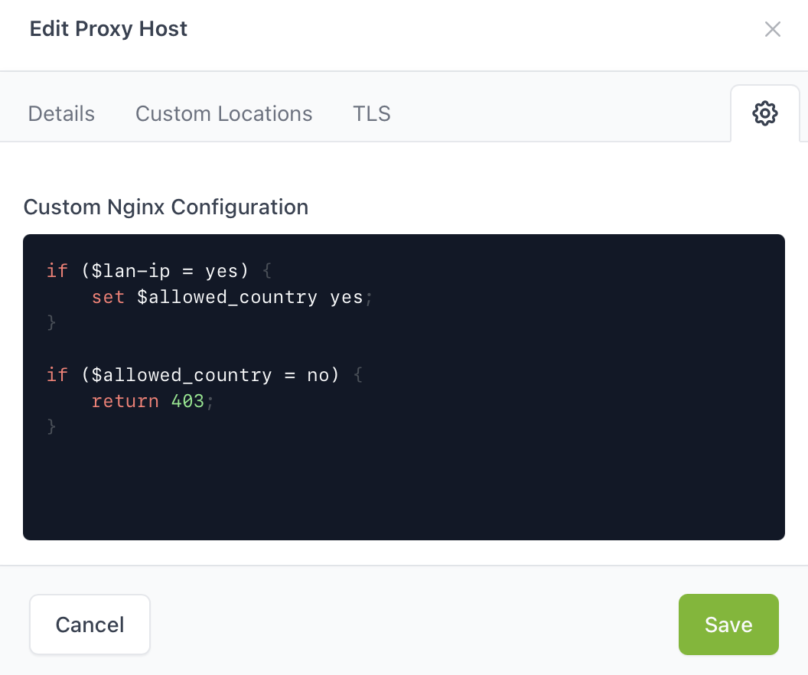Viewport: 808px width, 675px height.
Task: Click the 403 status code in editor
Action: click(x=187, y=401)
